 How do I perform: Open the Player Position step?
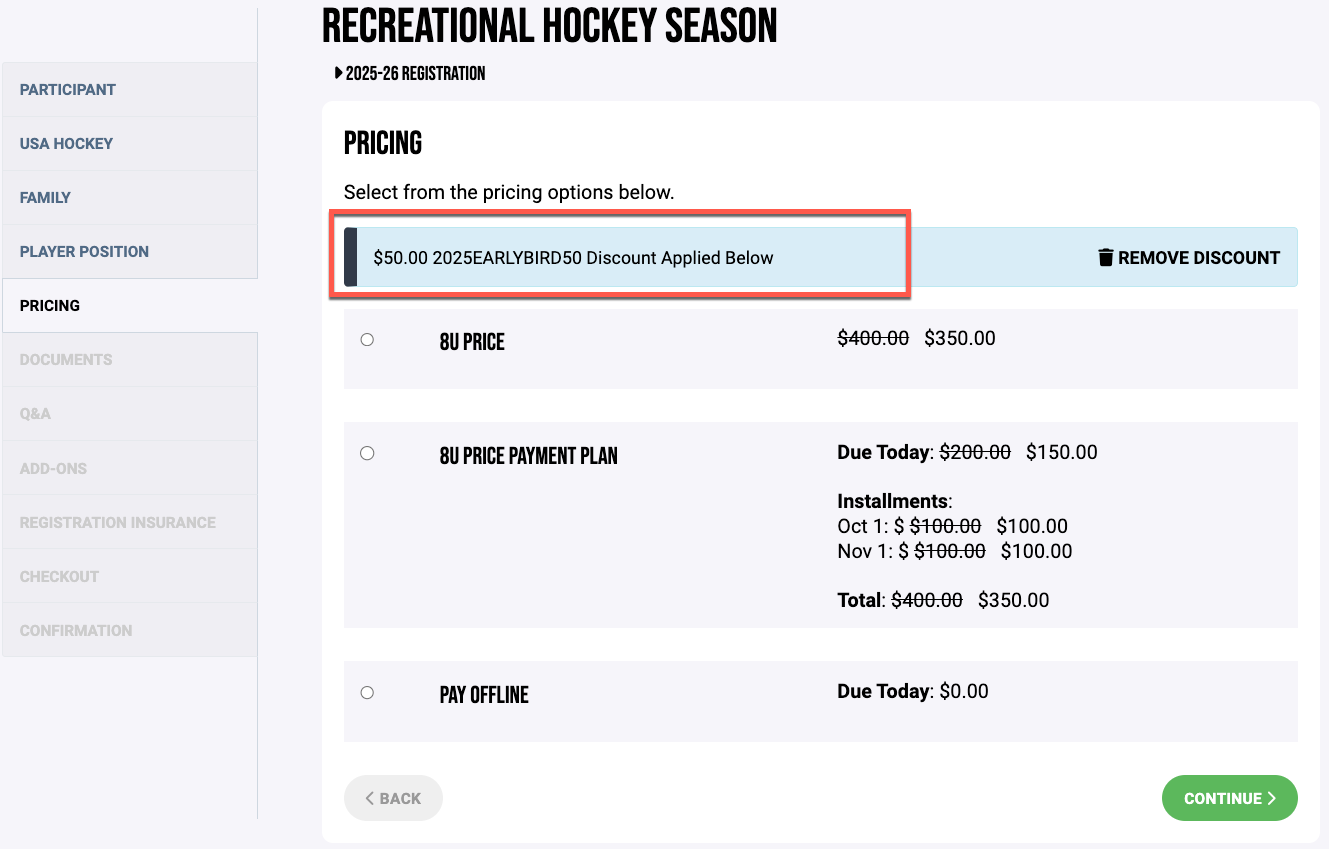click(84, 252)
